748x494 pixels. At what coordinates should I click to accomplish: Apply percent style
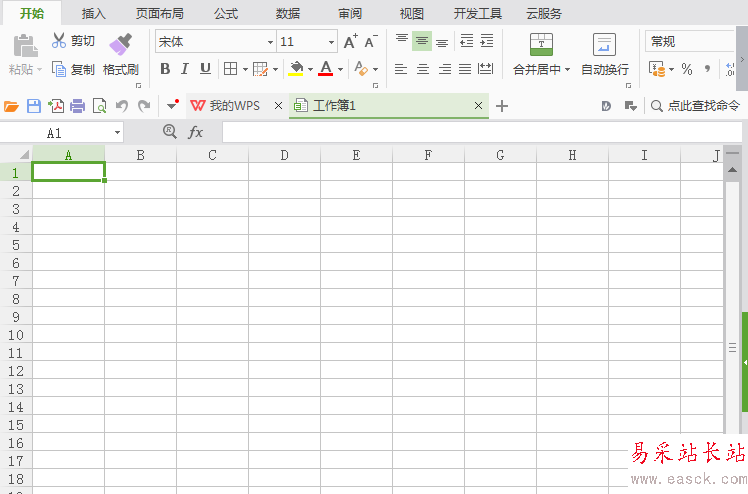(687, 69)
